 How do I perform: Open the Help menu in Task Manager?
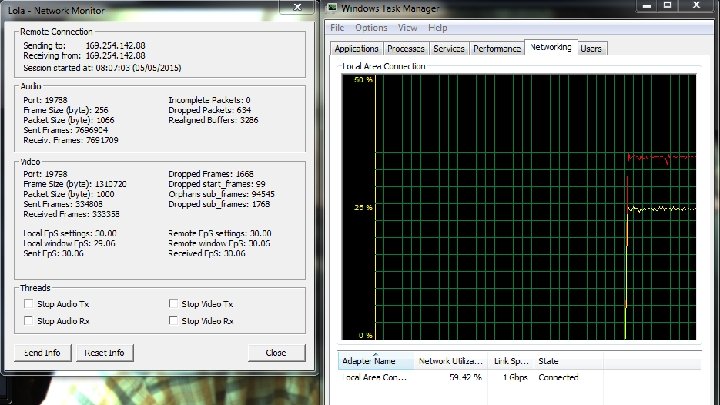coord(438,28)
